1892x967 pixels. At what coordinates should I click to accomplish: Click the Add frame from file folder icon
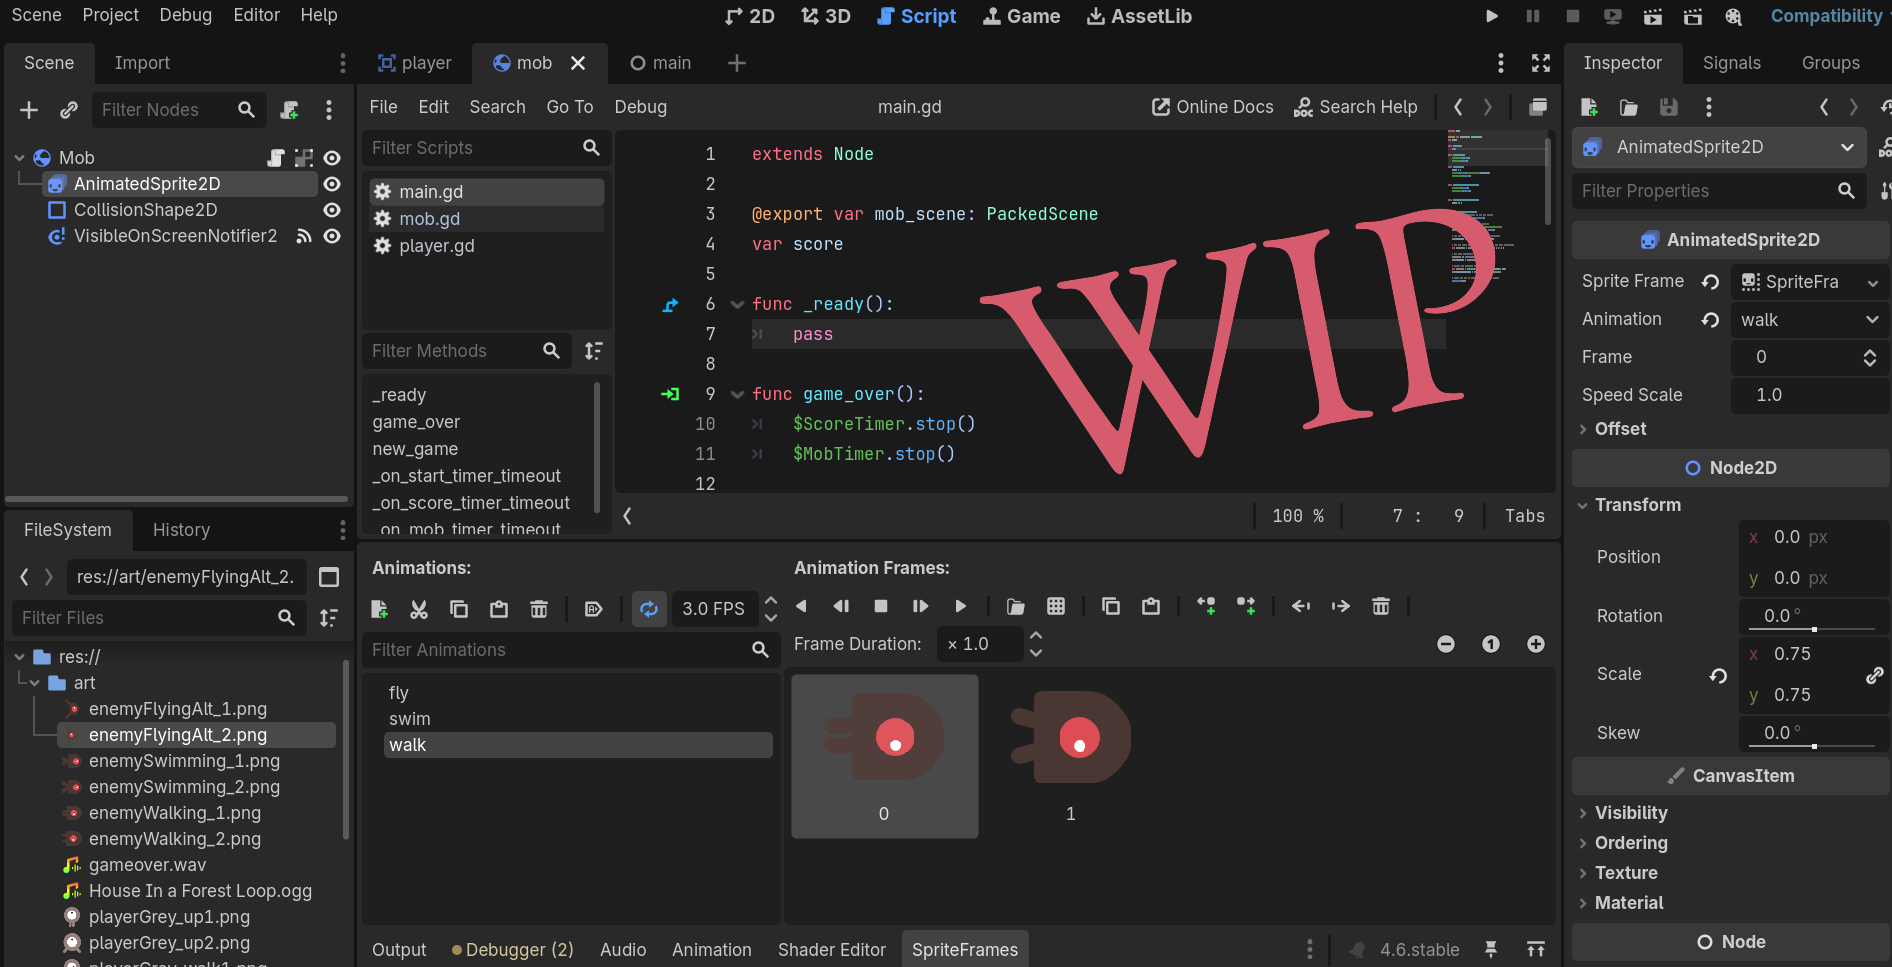pyautogui.click(x=1015, y=606)
